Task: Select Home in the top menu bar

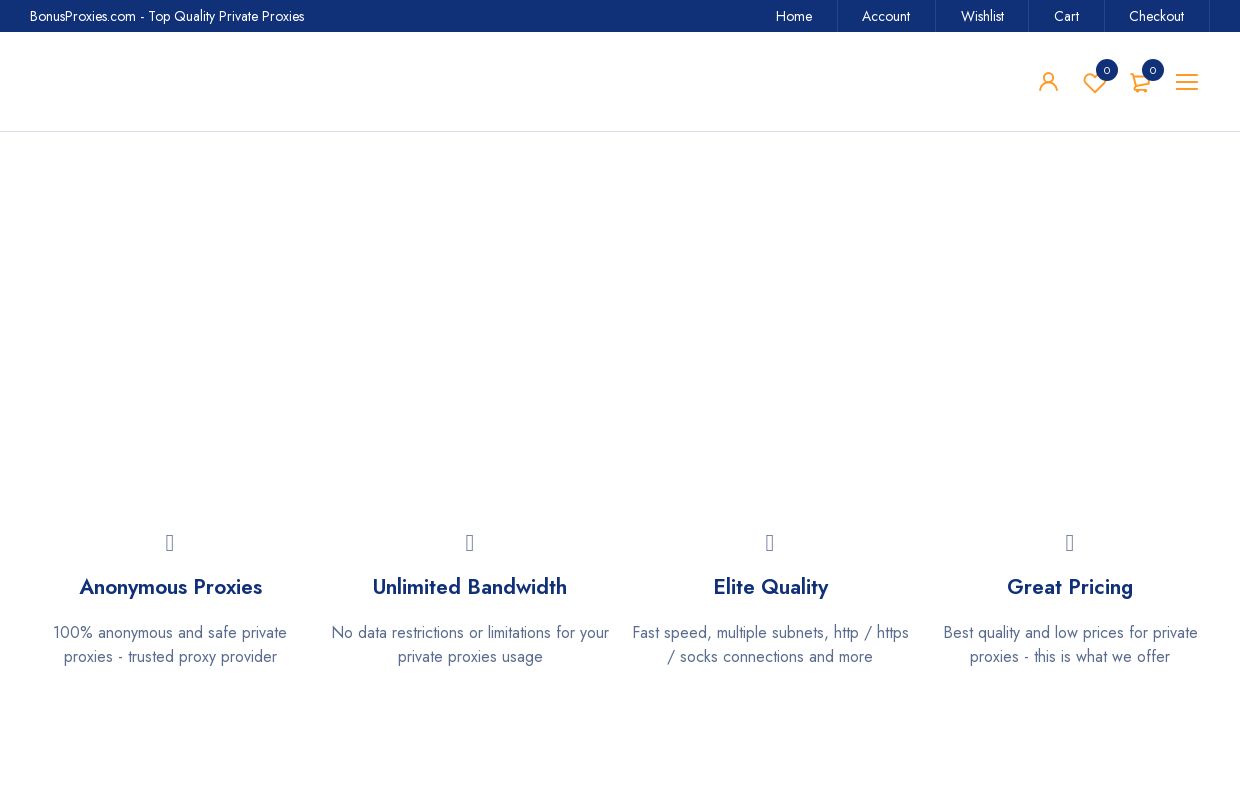Action: tap(794, 16)
